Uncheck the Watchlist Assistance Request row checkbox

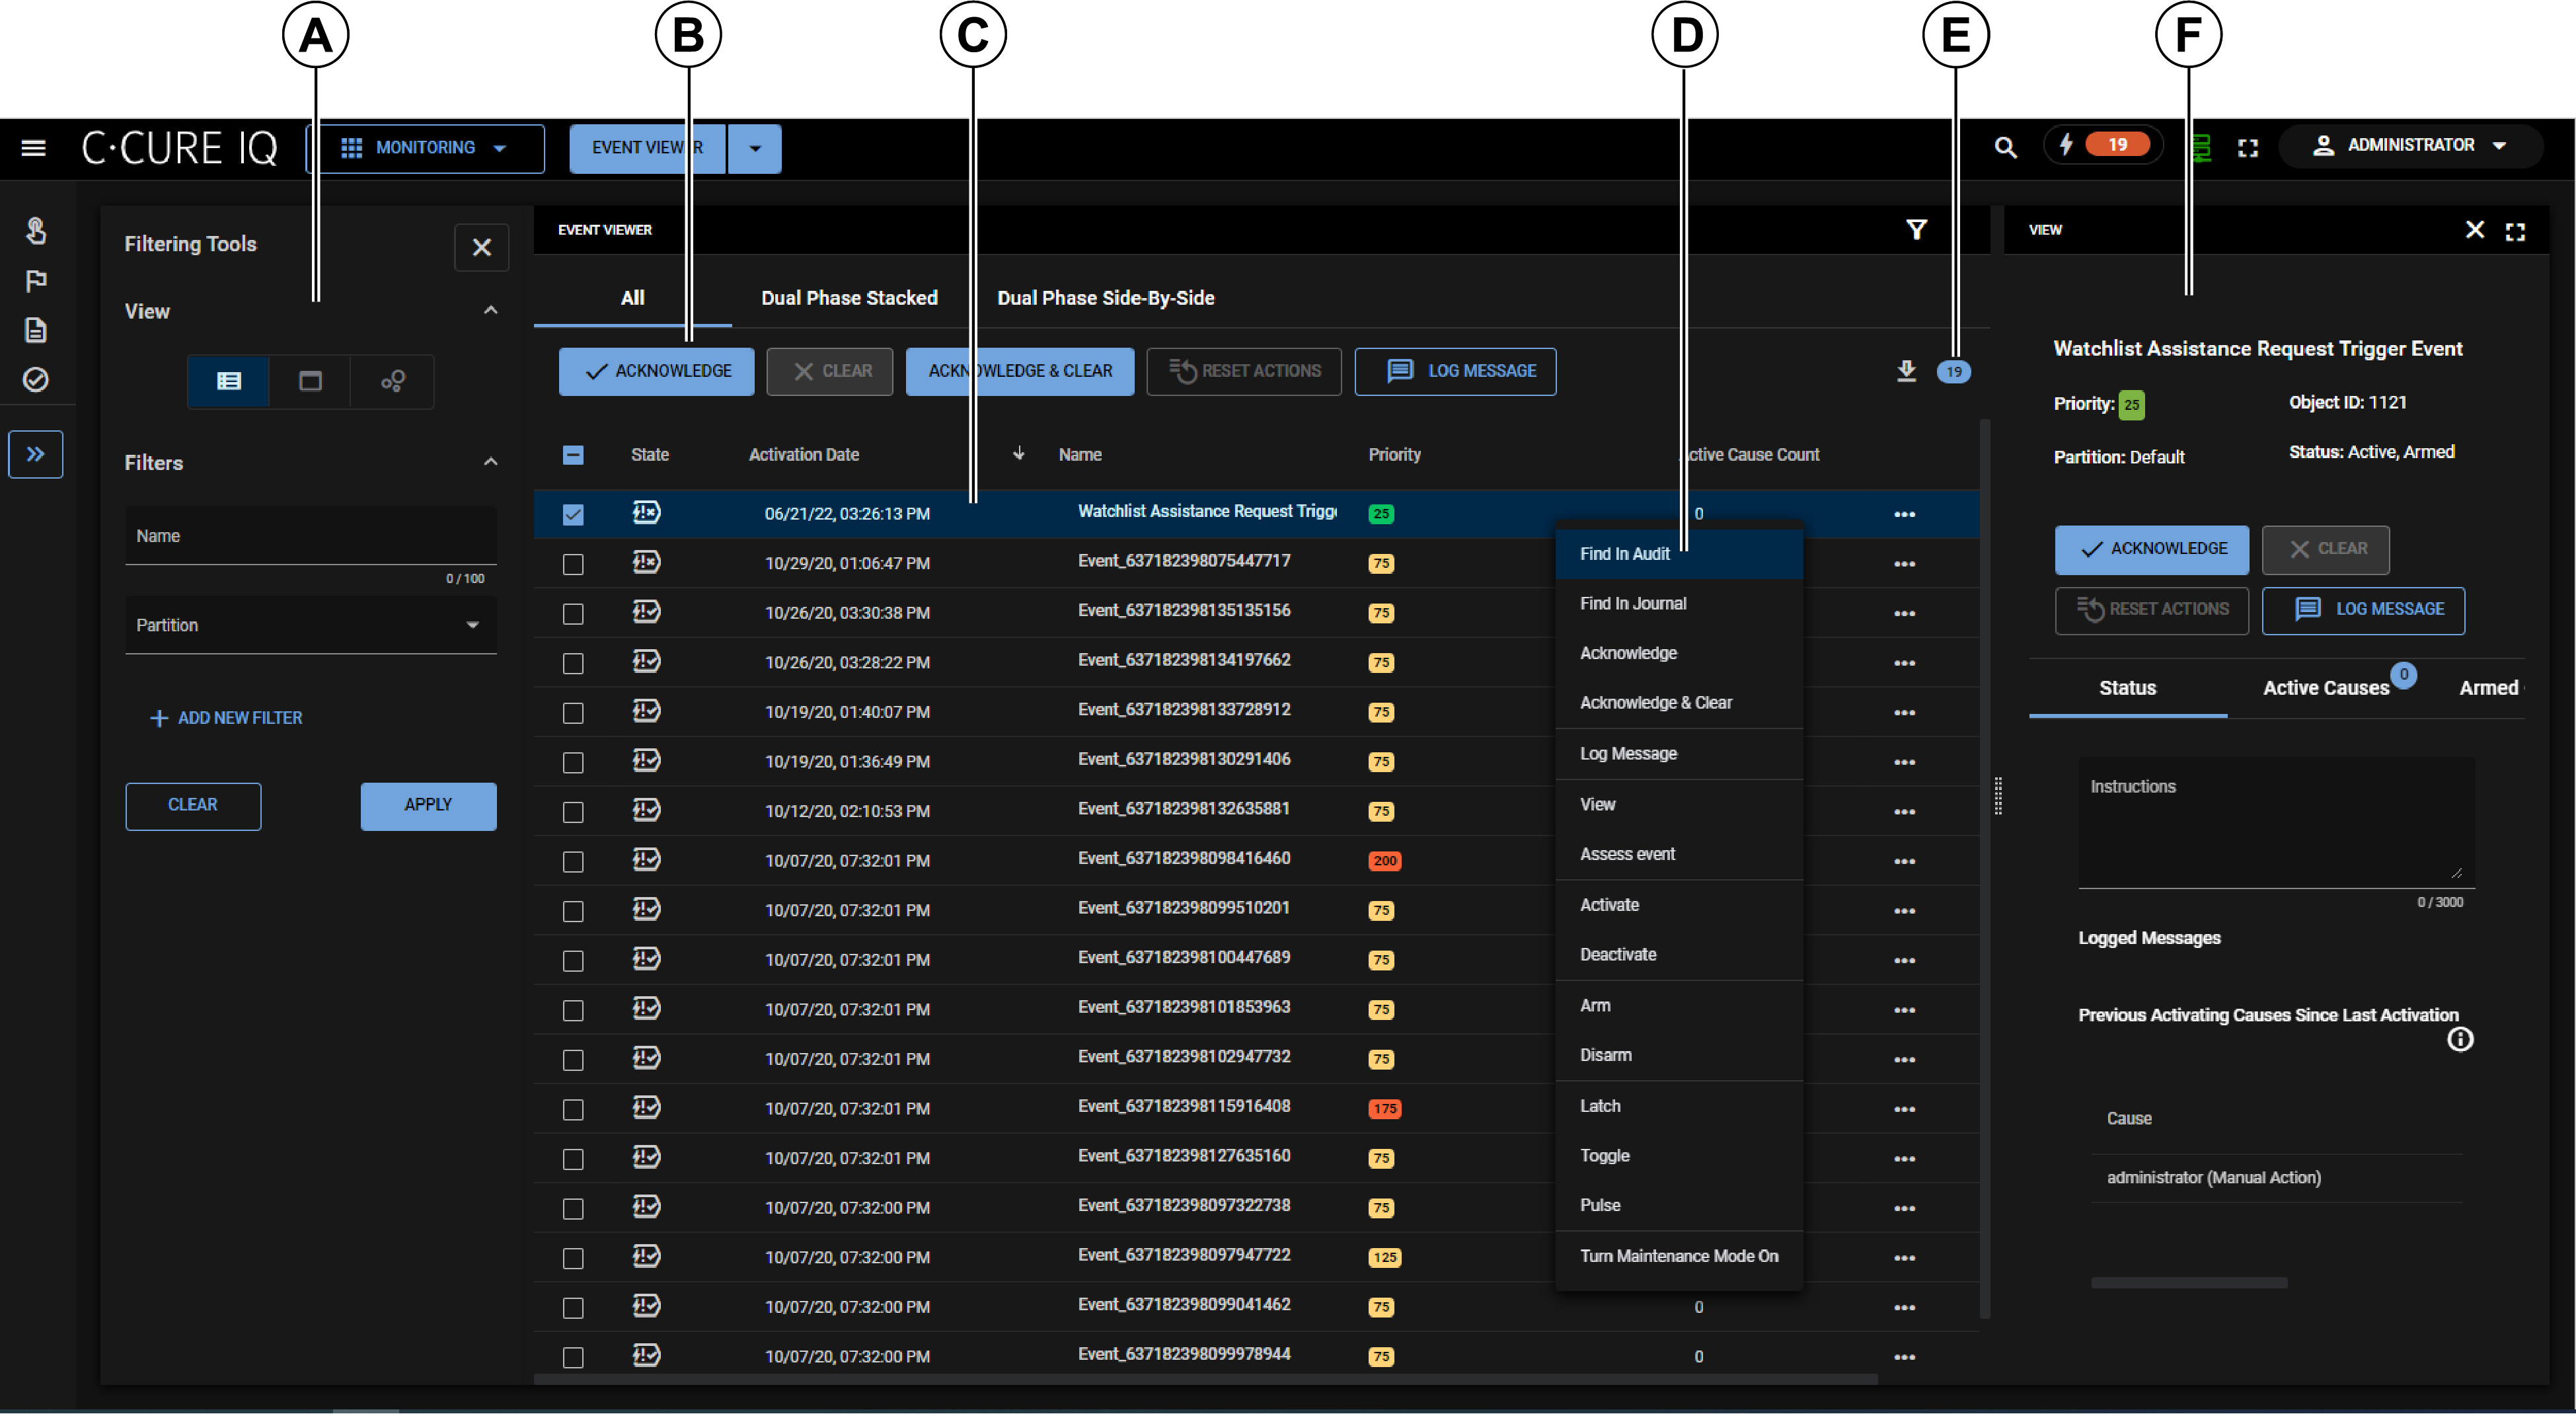pos(573,514)
